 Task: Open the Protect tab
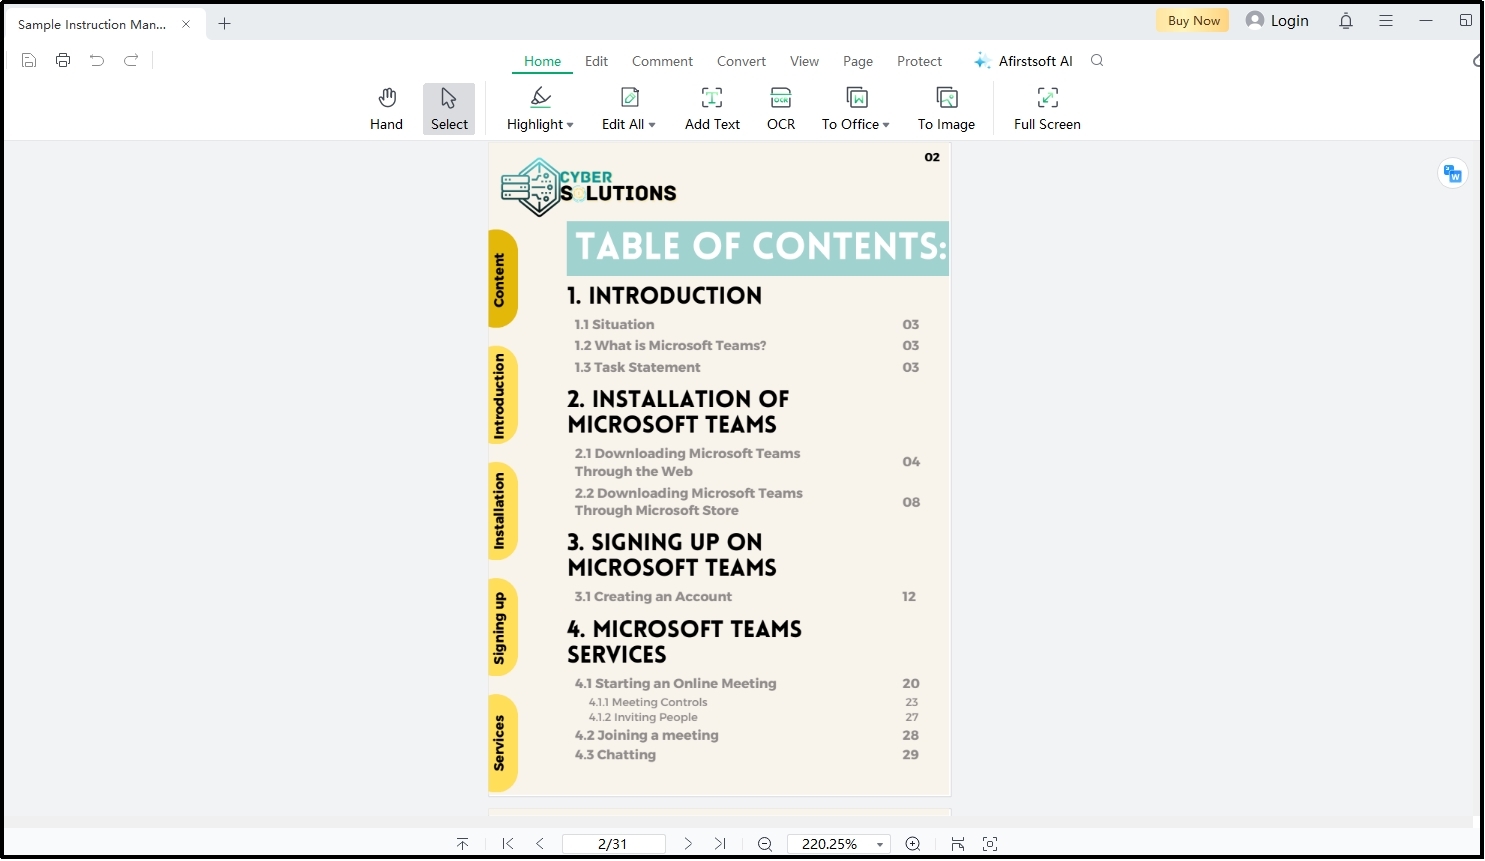click(x=919, y=61)
